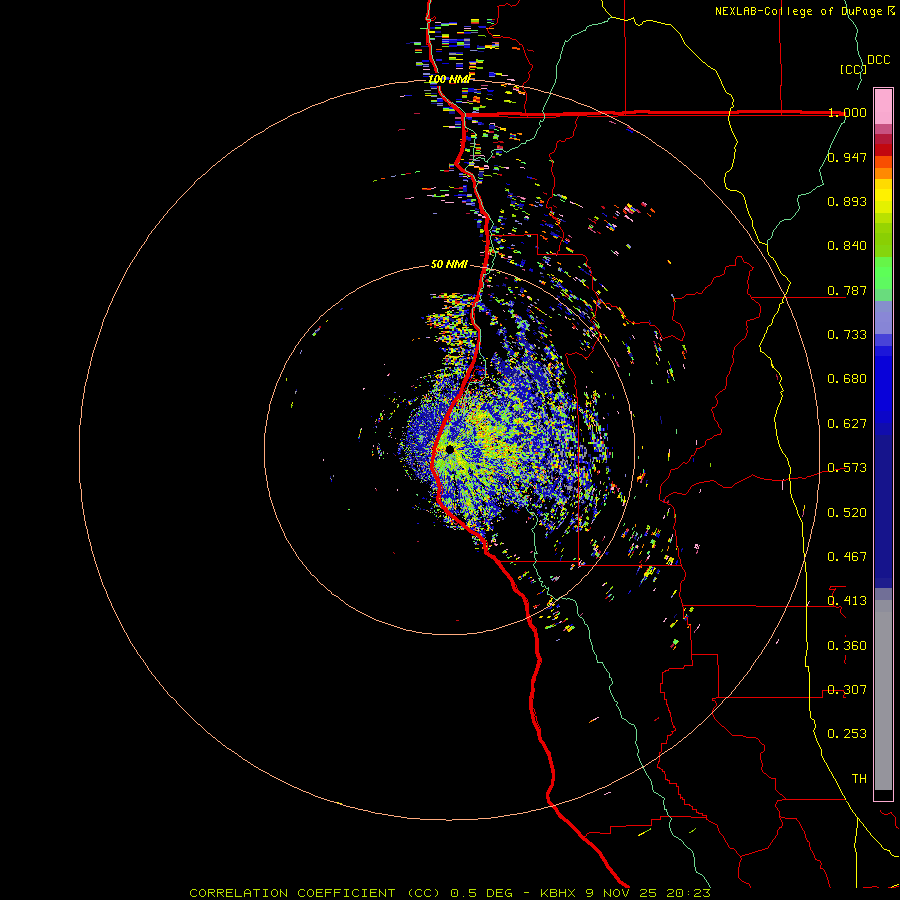Select the 0.893 scale value
The width and height of the screenshot is (900, 900).
click(x=847, y=201)
